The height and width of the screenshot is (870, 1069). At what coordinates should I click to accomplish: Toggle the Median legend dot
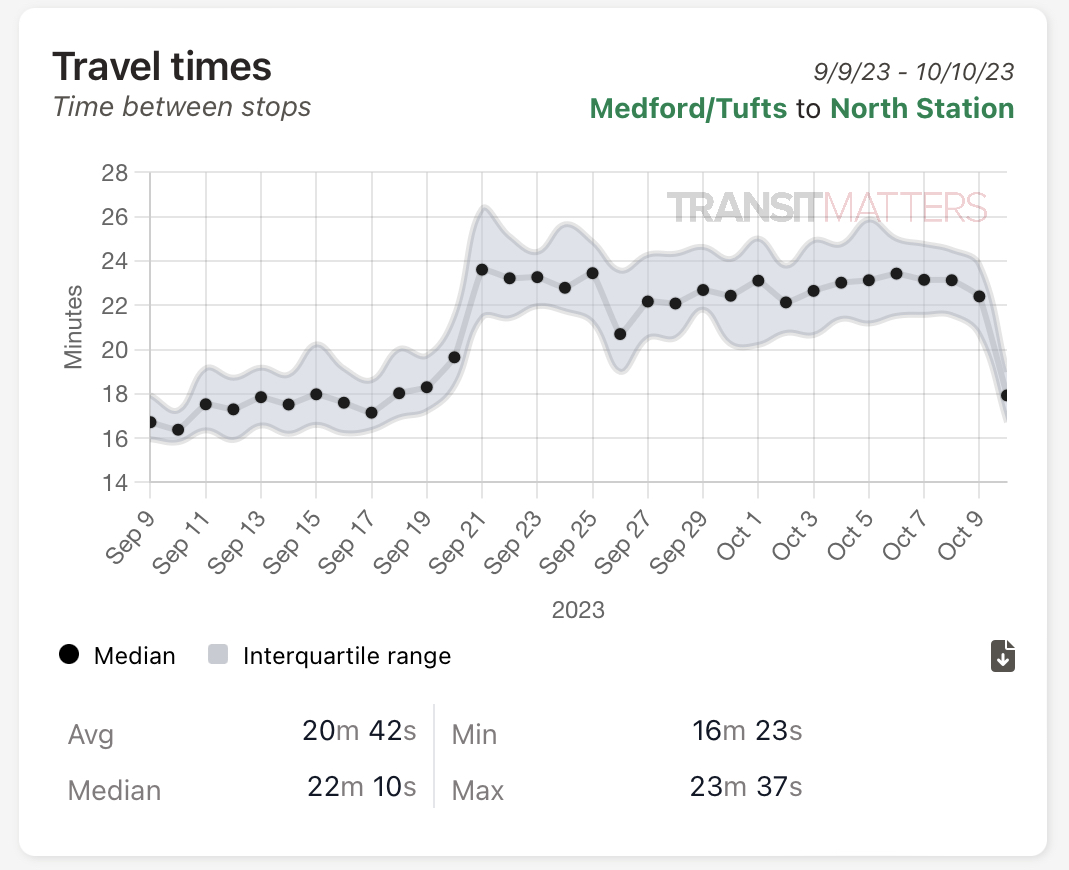(x=69, y=655)
